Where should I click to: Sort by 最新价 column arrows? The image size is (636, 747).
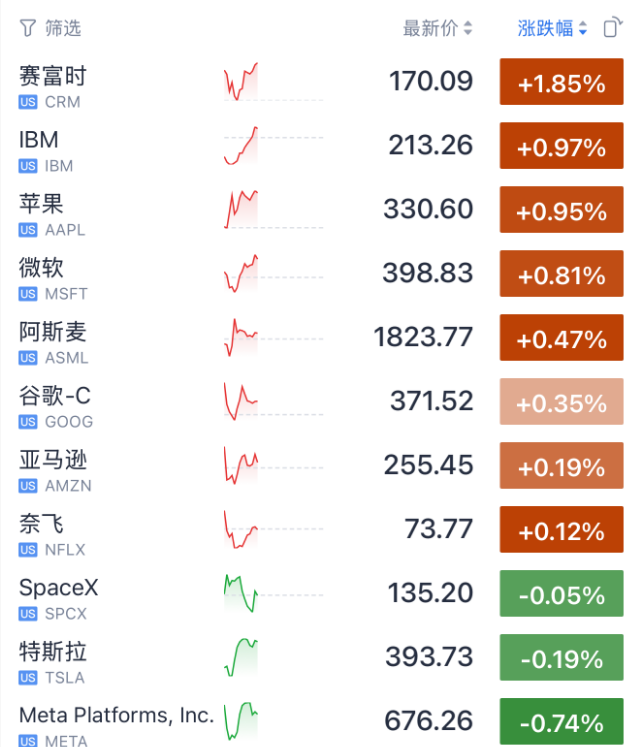pos(468,28)
